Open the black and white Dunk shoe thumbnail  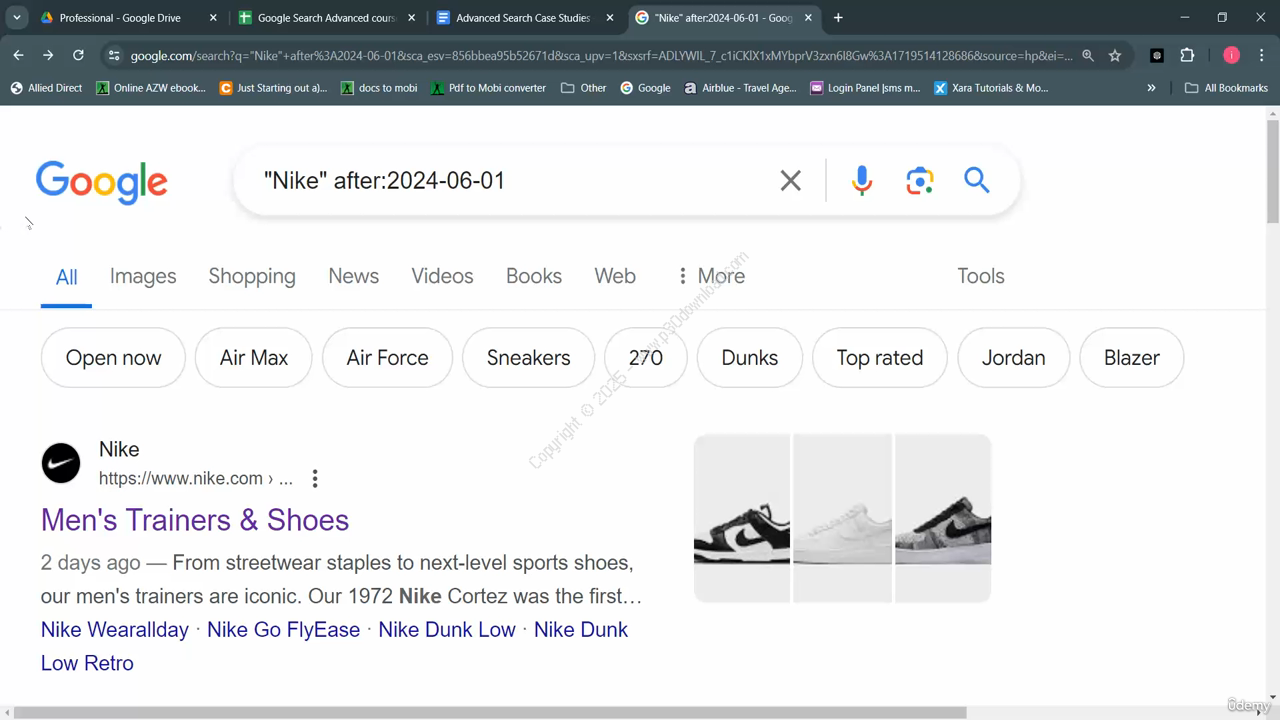point(742,518)
